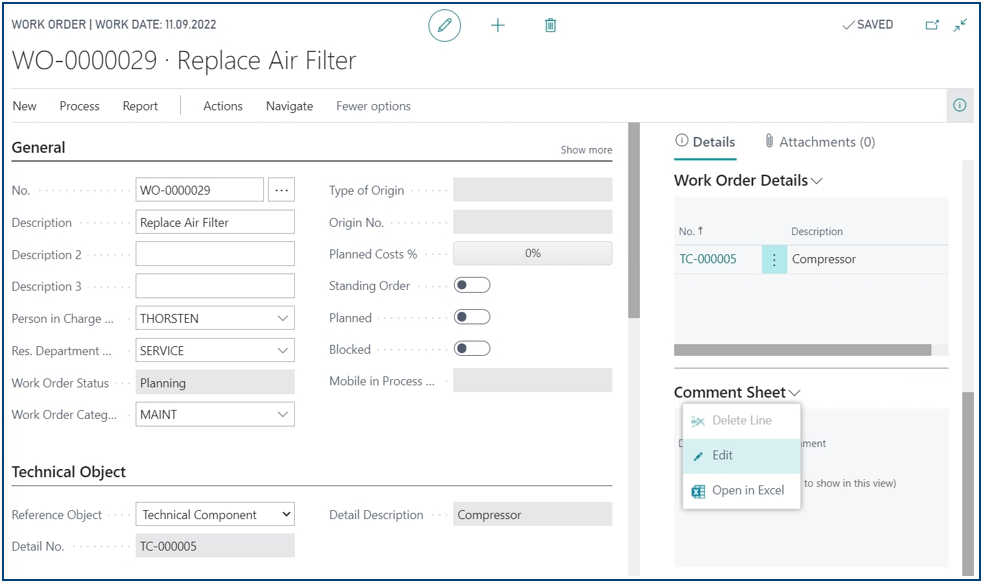The image size is (984, 583).
Task: Expand the Comment Sheet chevron
Action: tap(794, 393)
